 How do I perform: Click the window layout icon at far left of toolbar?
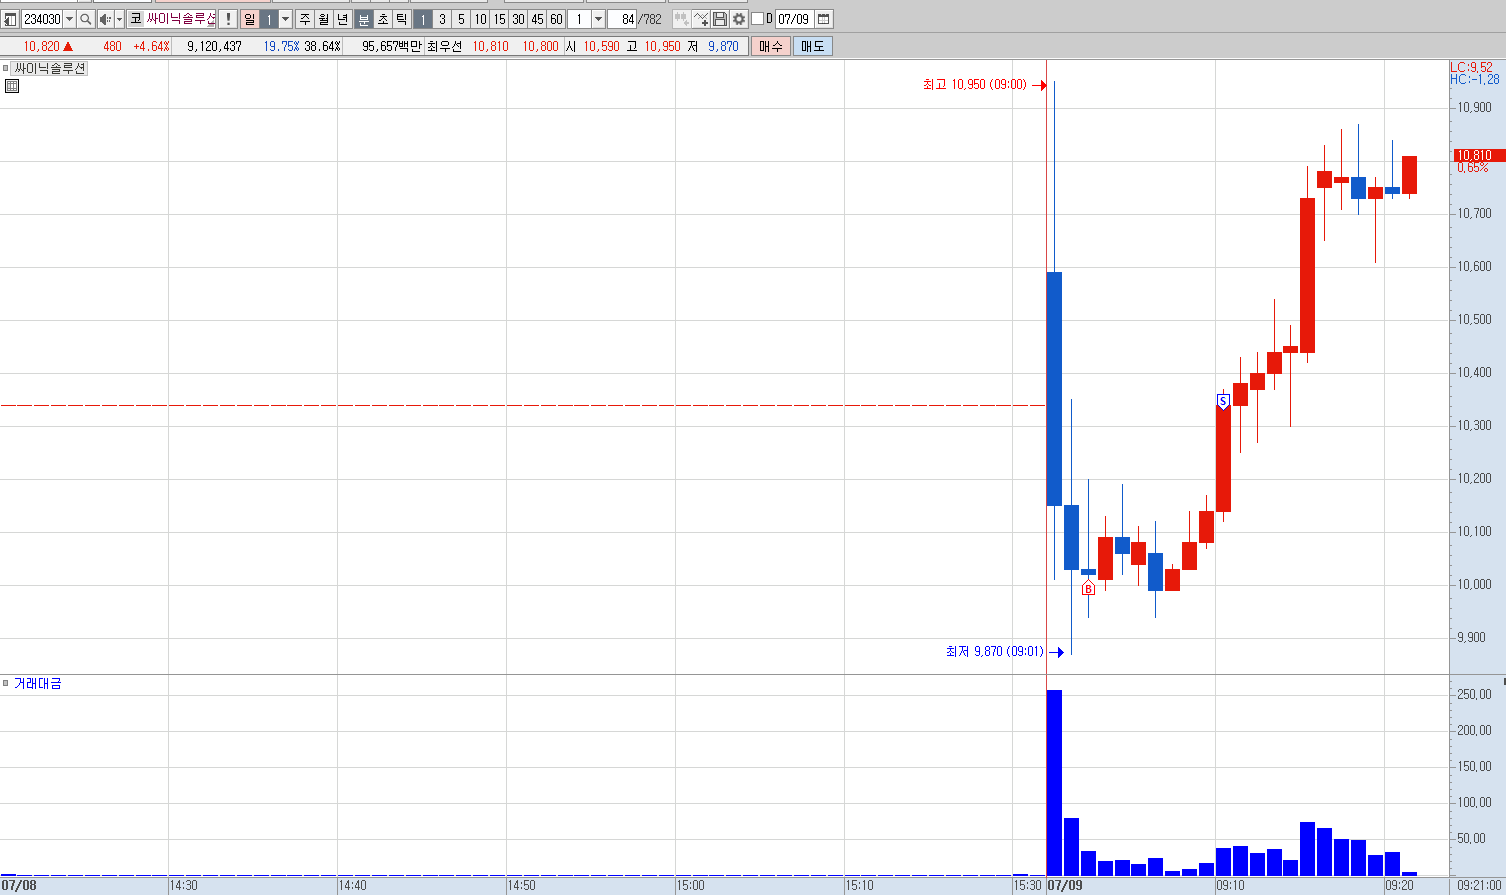pos(10,19)
